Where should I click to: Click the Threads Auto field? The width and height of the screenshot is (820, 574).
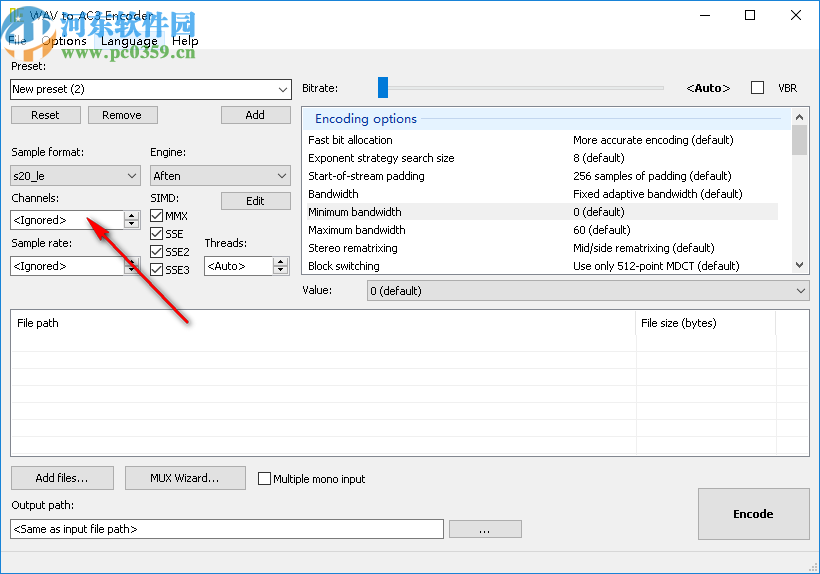pos(238,266)
